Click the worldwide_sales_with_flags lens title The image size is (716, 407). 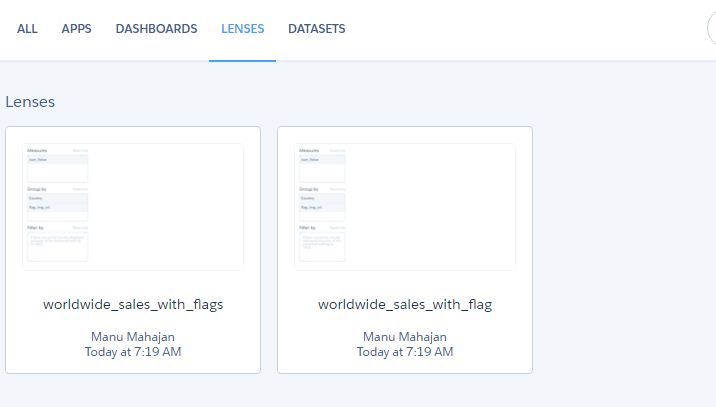[x=133, y=305]
